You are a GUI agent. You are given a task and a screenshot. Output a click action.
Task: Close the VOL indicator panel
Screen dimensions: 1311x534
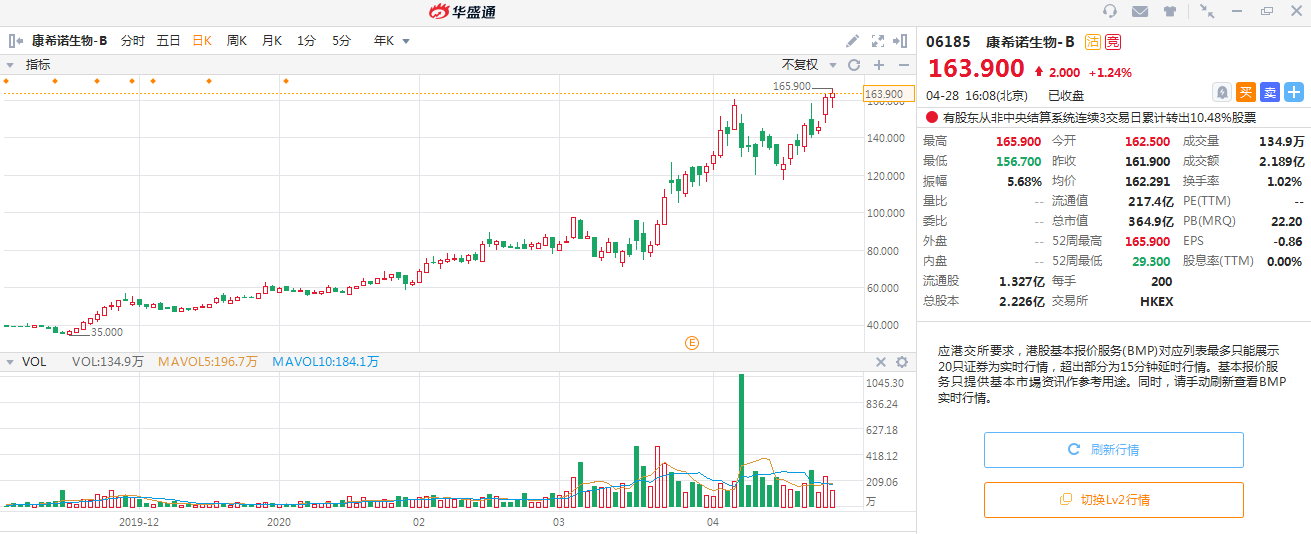click(x=881, y=362)
